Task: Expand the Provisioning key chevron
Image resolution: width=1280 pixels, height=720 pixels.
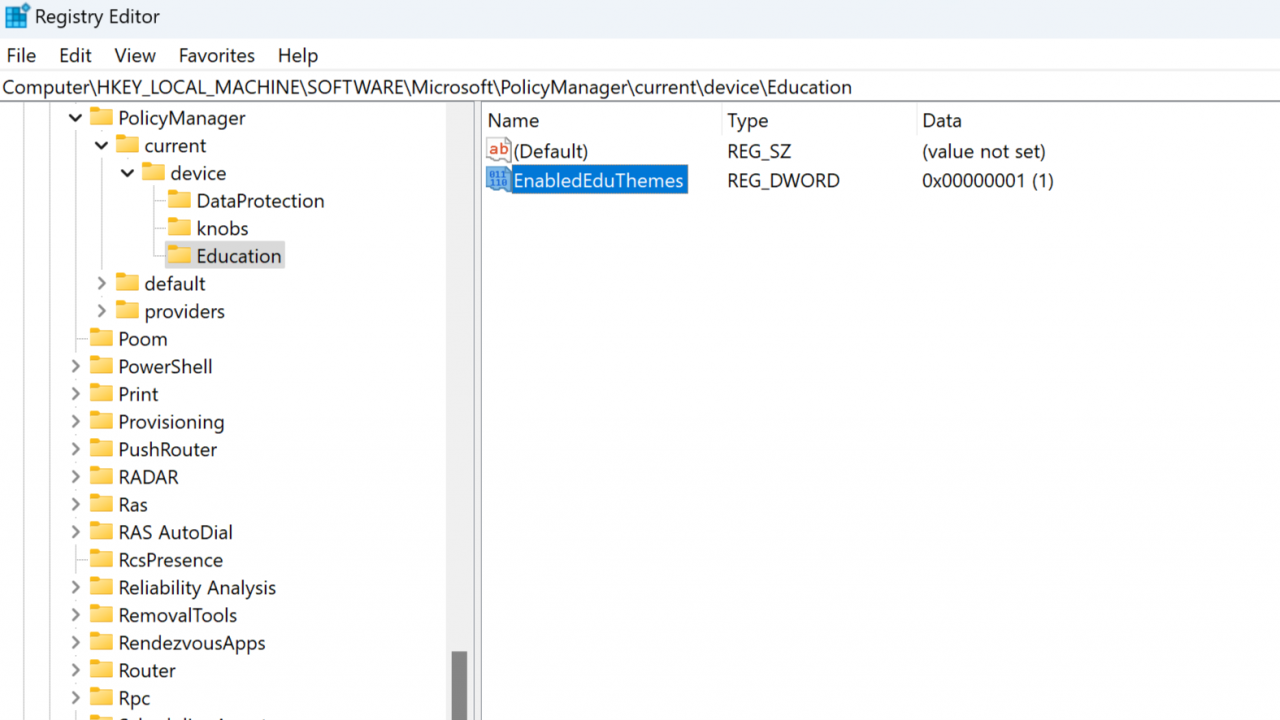Action: point(75,421)
